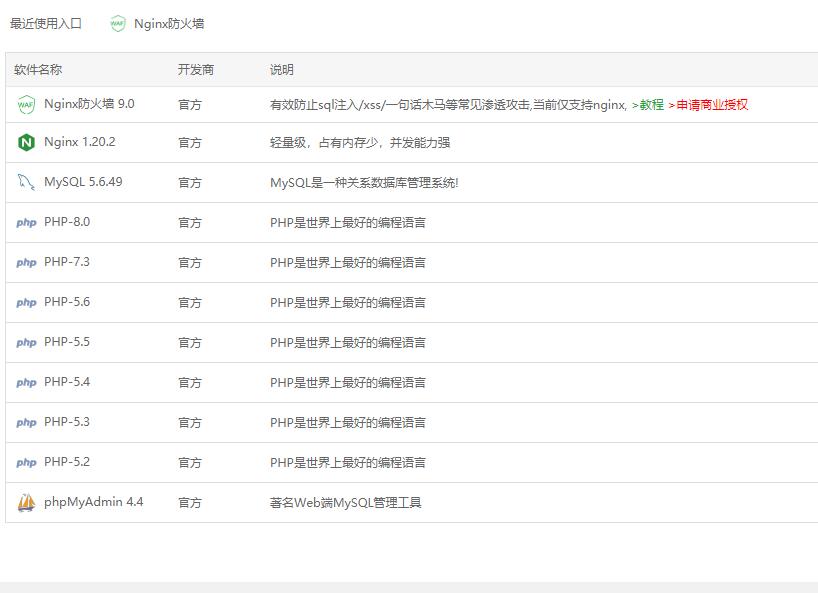
Task: Click the php icon beside PHP-5.2
Action: point(26,463)
